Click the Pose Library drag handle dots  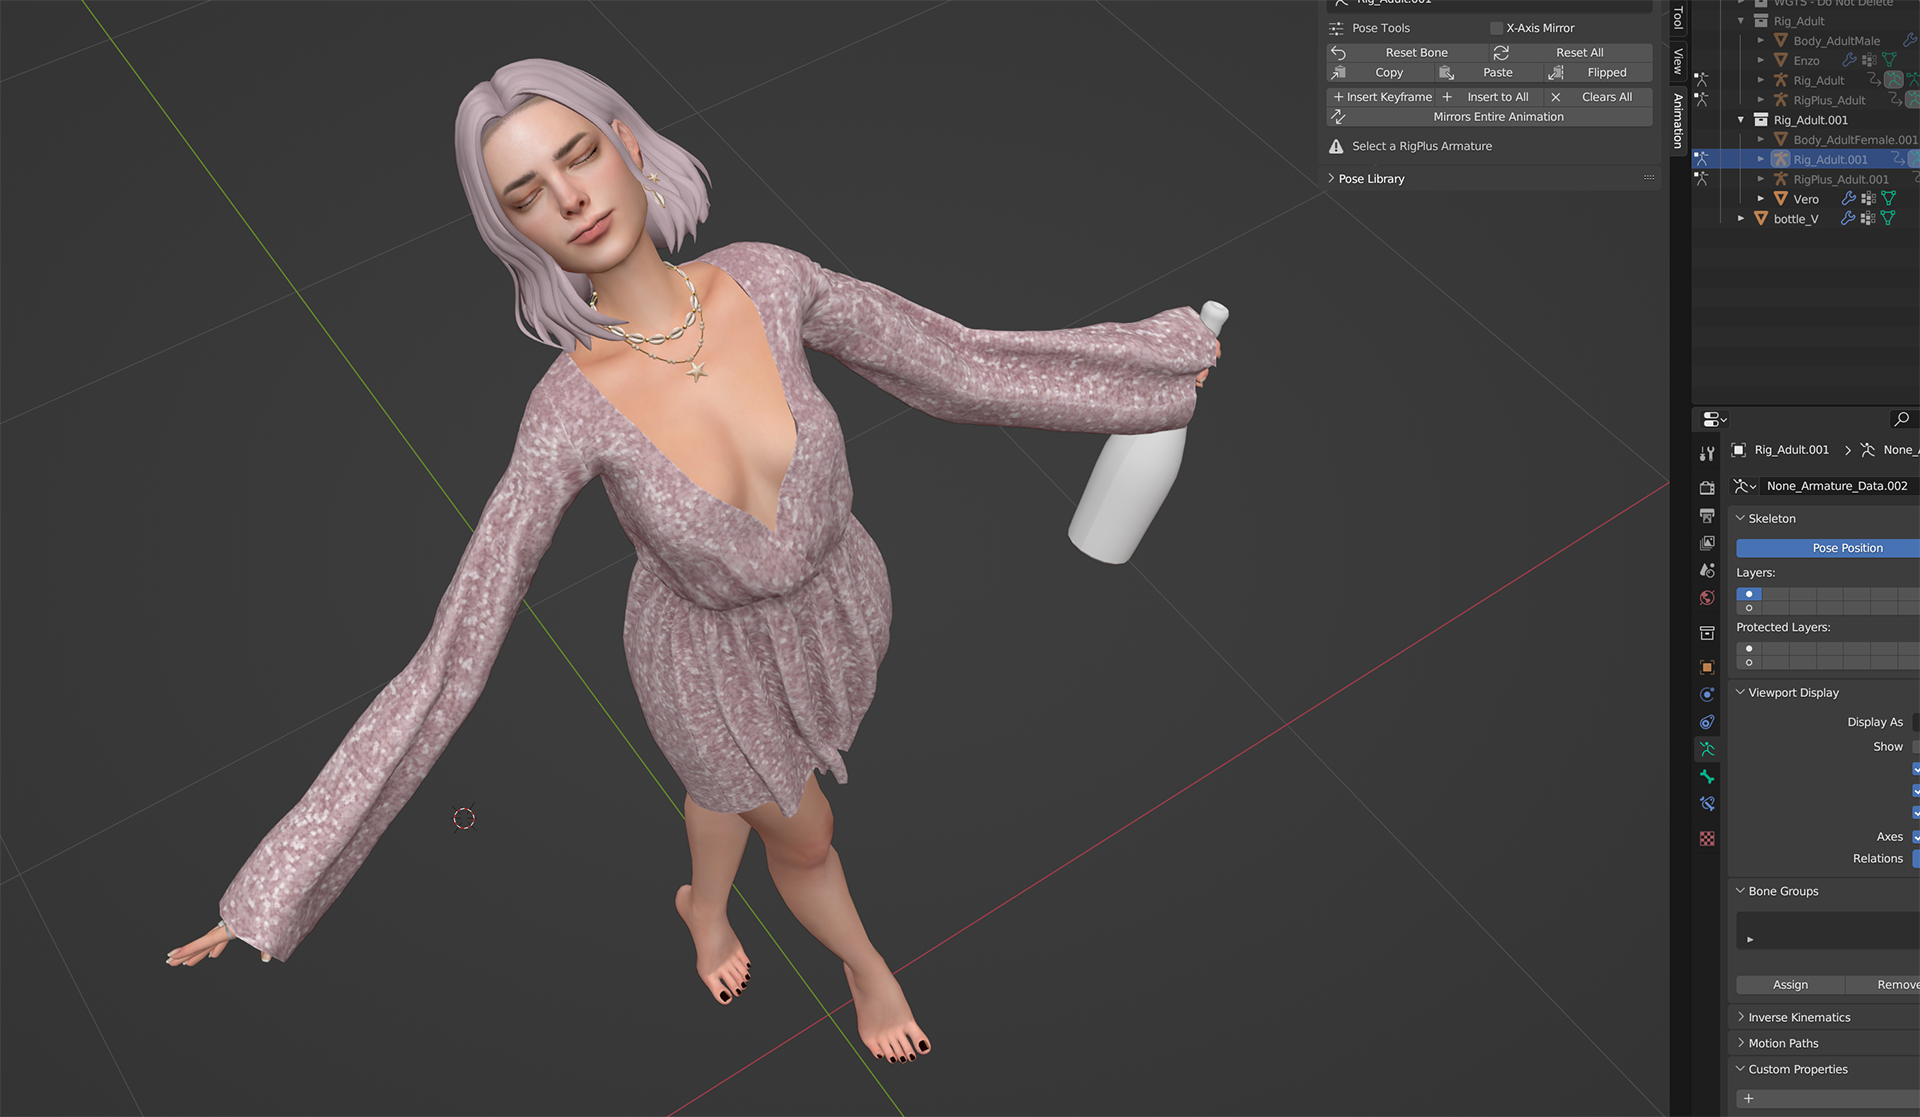pyautogui.click(x=1649, y=178)
